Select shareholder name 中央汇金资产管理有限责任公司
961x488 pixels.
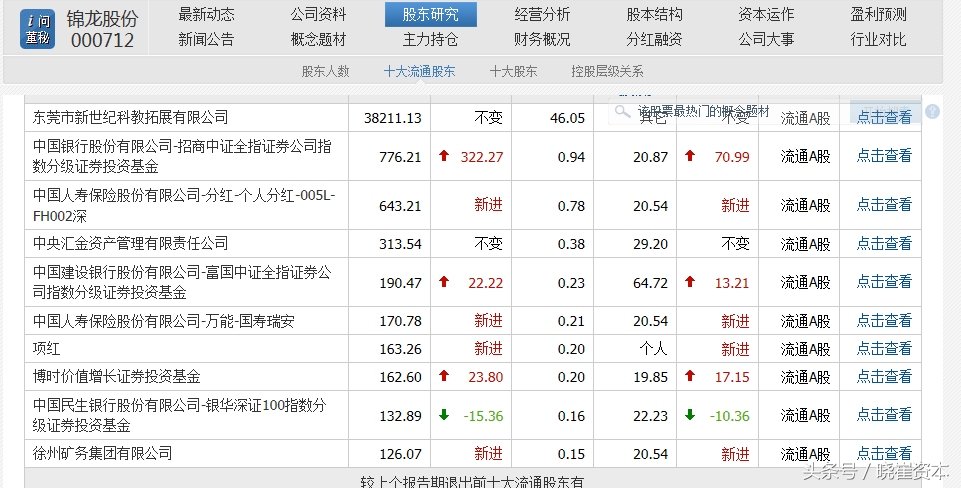[x=130, y=243]
